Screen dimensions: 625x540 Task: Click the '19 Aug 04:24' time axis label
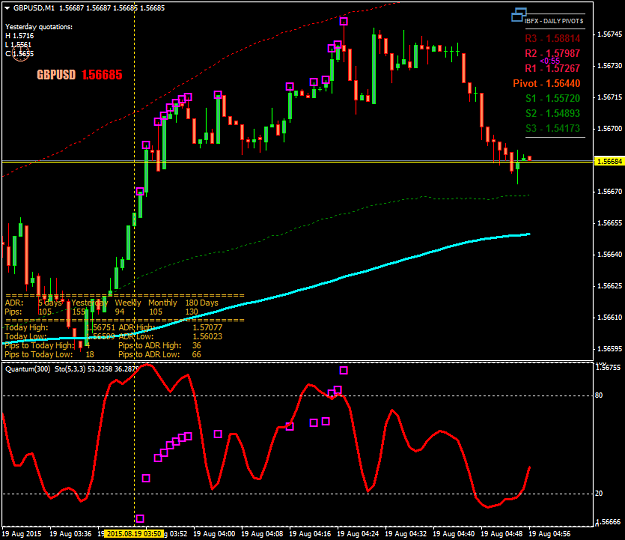[x=358, y=533]
